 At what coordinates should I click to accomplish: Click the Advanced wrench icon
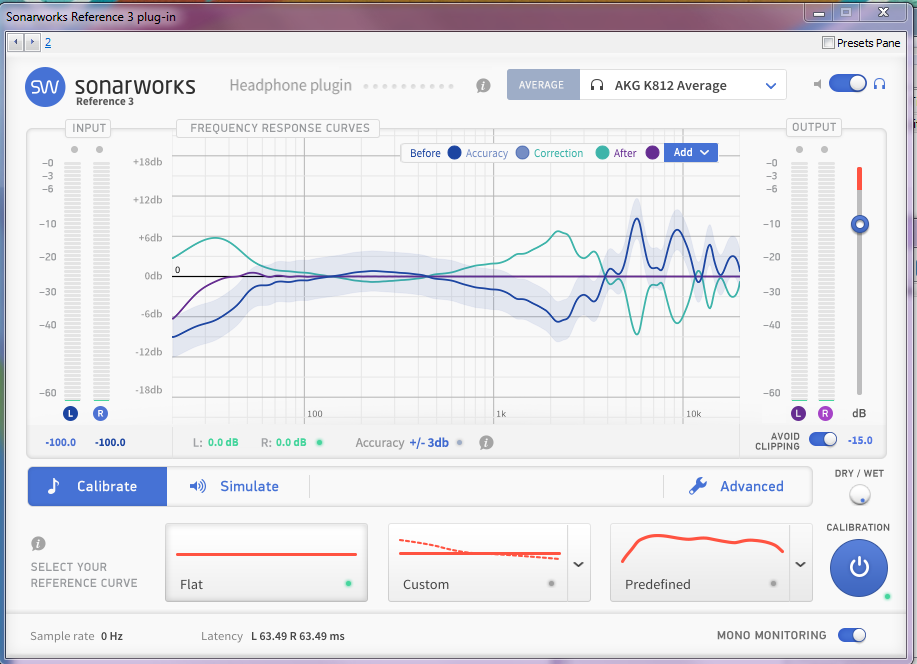coord(698,486)
